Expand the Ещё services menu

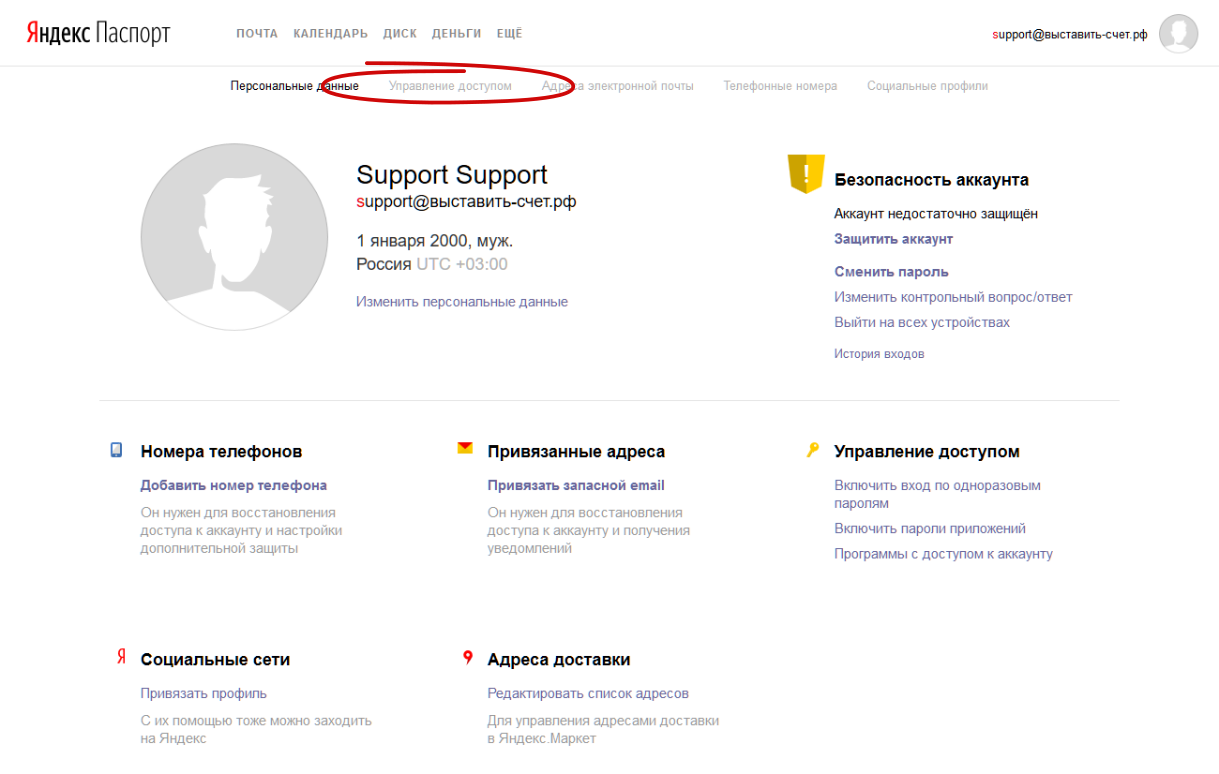(510, 34)
